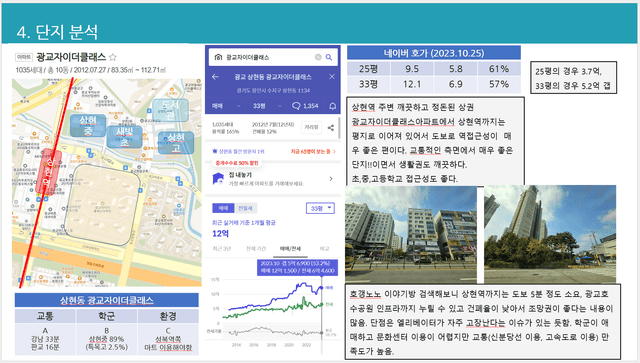Viewport: 640px width, 363px height.
Task: Select the 전체 기간 tab
Action: [256, 249]
